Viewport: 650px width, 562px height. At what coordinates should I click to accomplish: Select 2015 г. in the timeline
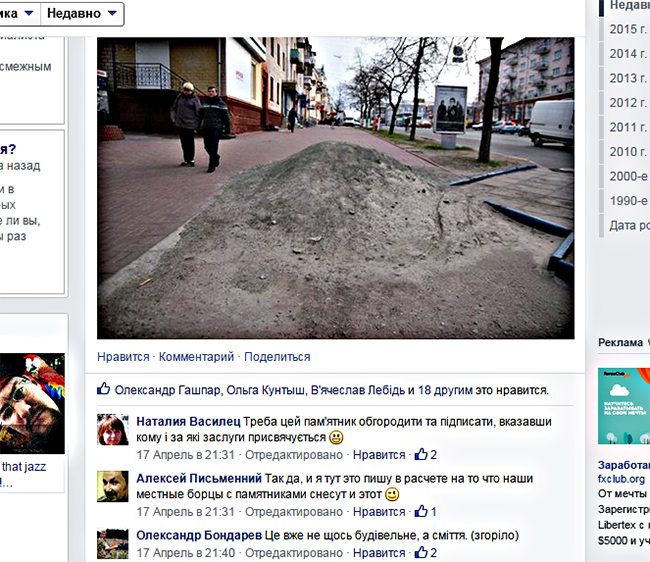(x=628, y=30)
